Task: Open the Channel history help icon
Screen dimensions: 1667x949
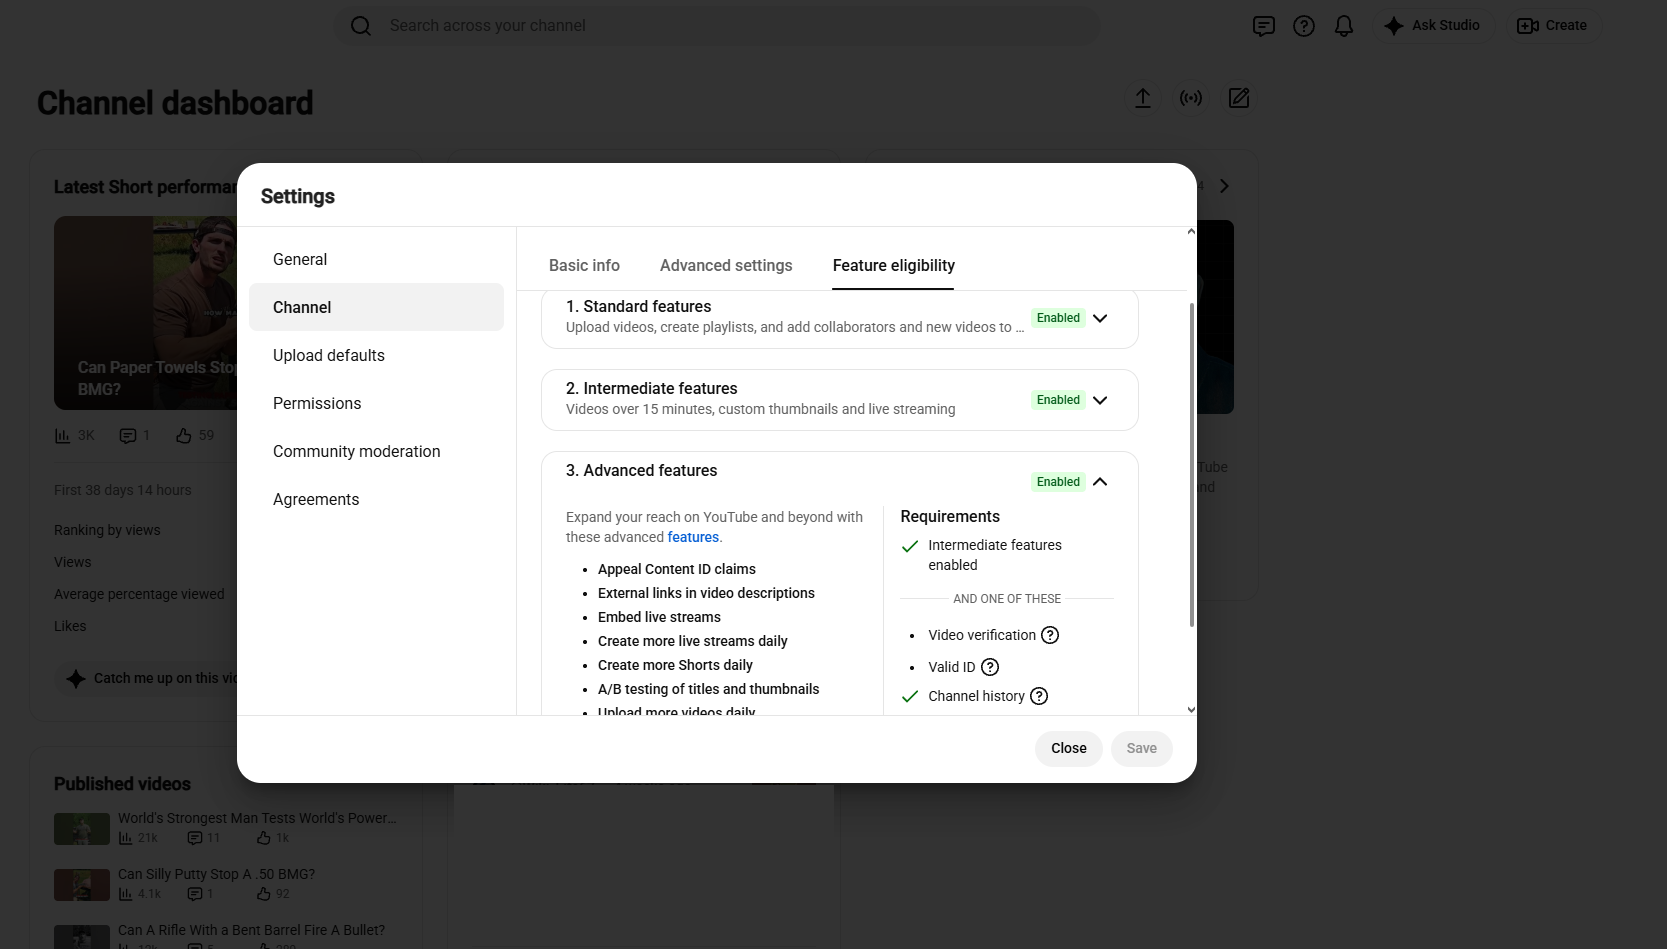Action: (x=1039, y=696)
